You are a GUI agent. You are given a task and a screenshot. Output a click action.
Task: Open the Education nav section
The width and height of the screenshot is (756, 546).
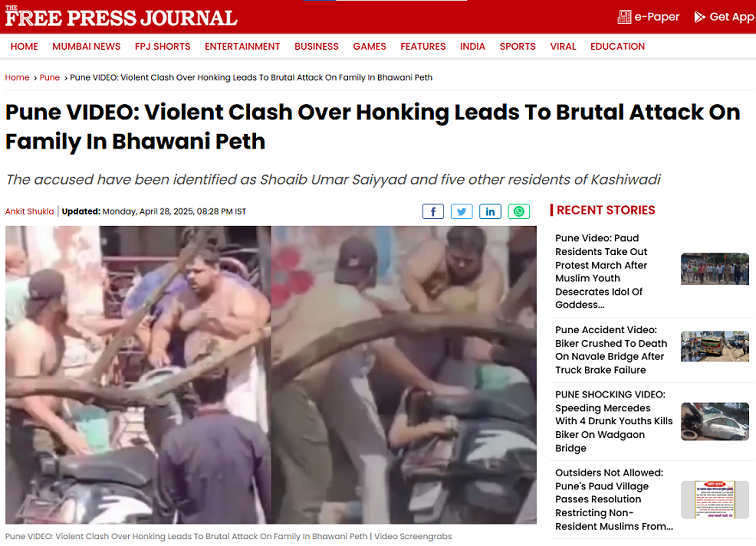pyautogui.click(x=617, y=46)
